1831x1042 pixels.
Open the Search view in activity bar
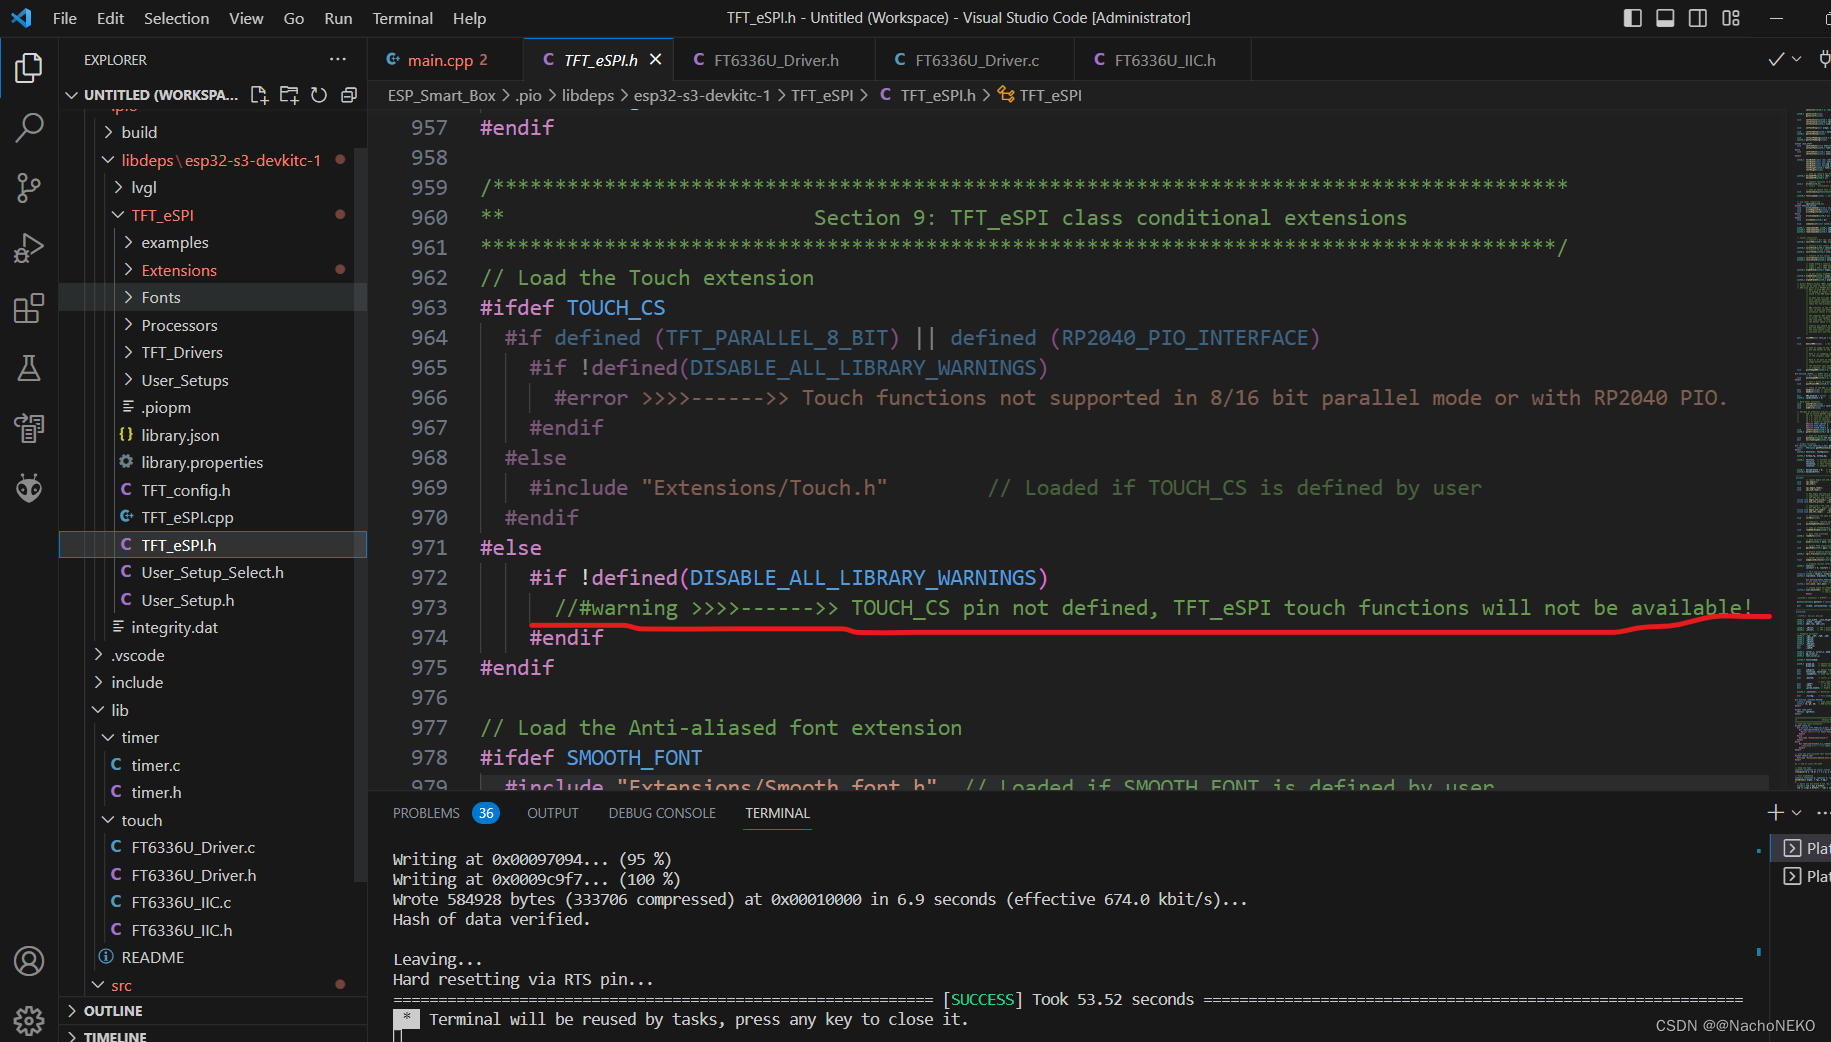29,127
